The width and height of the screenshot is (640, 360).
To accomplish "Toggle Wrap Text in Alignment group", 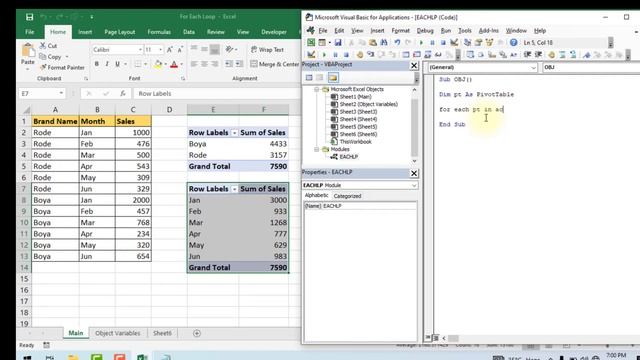I will pyautogui.click(x=267, y=49).
